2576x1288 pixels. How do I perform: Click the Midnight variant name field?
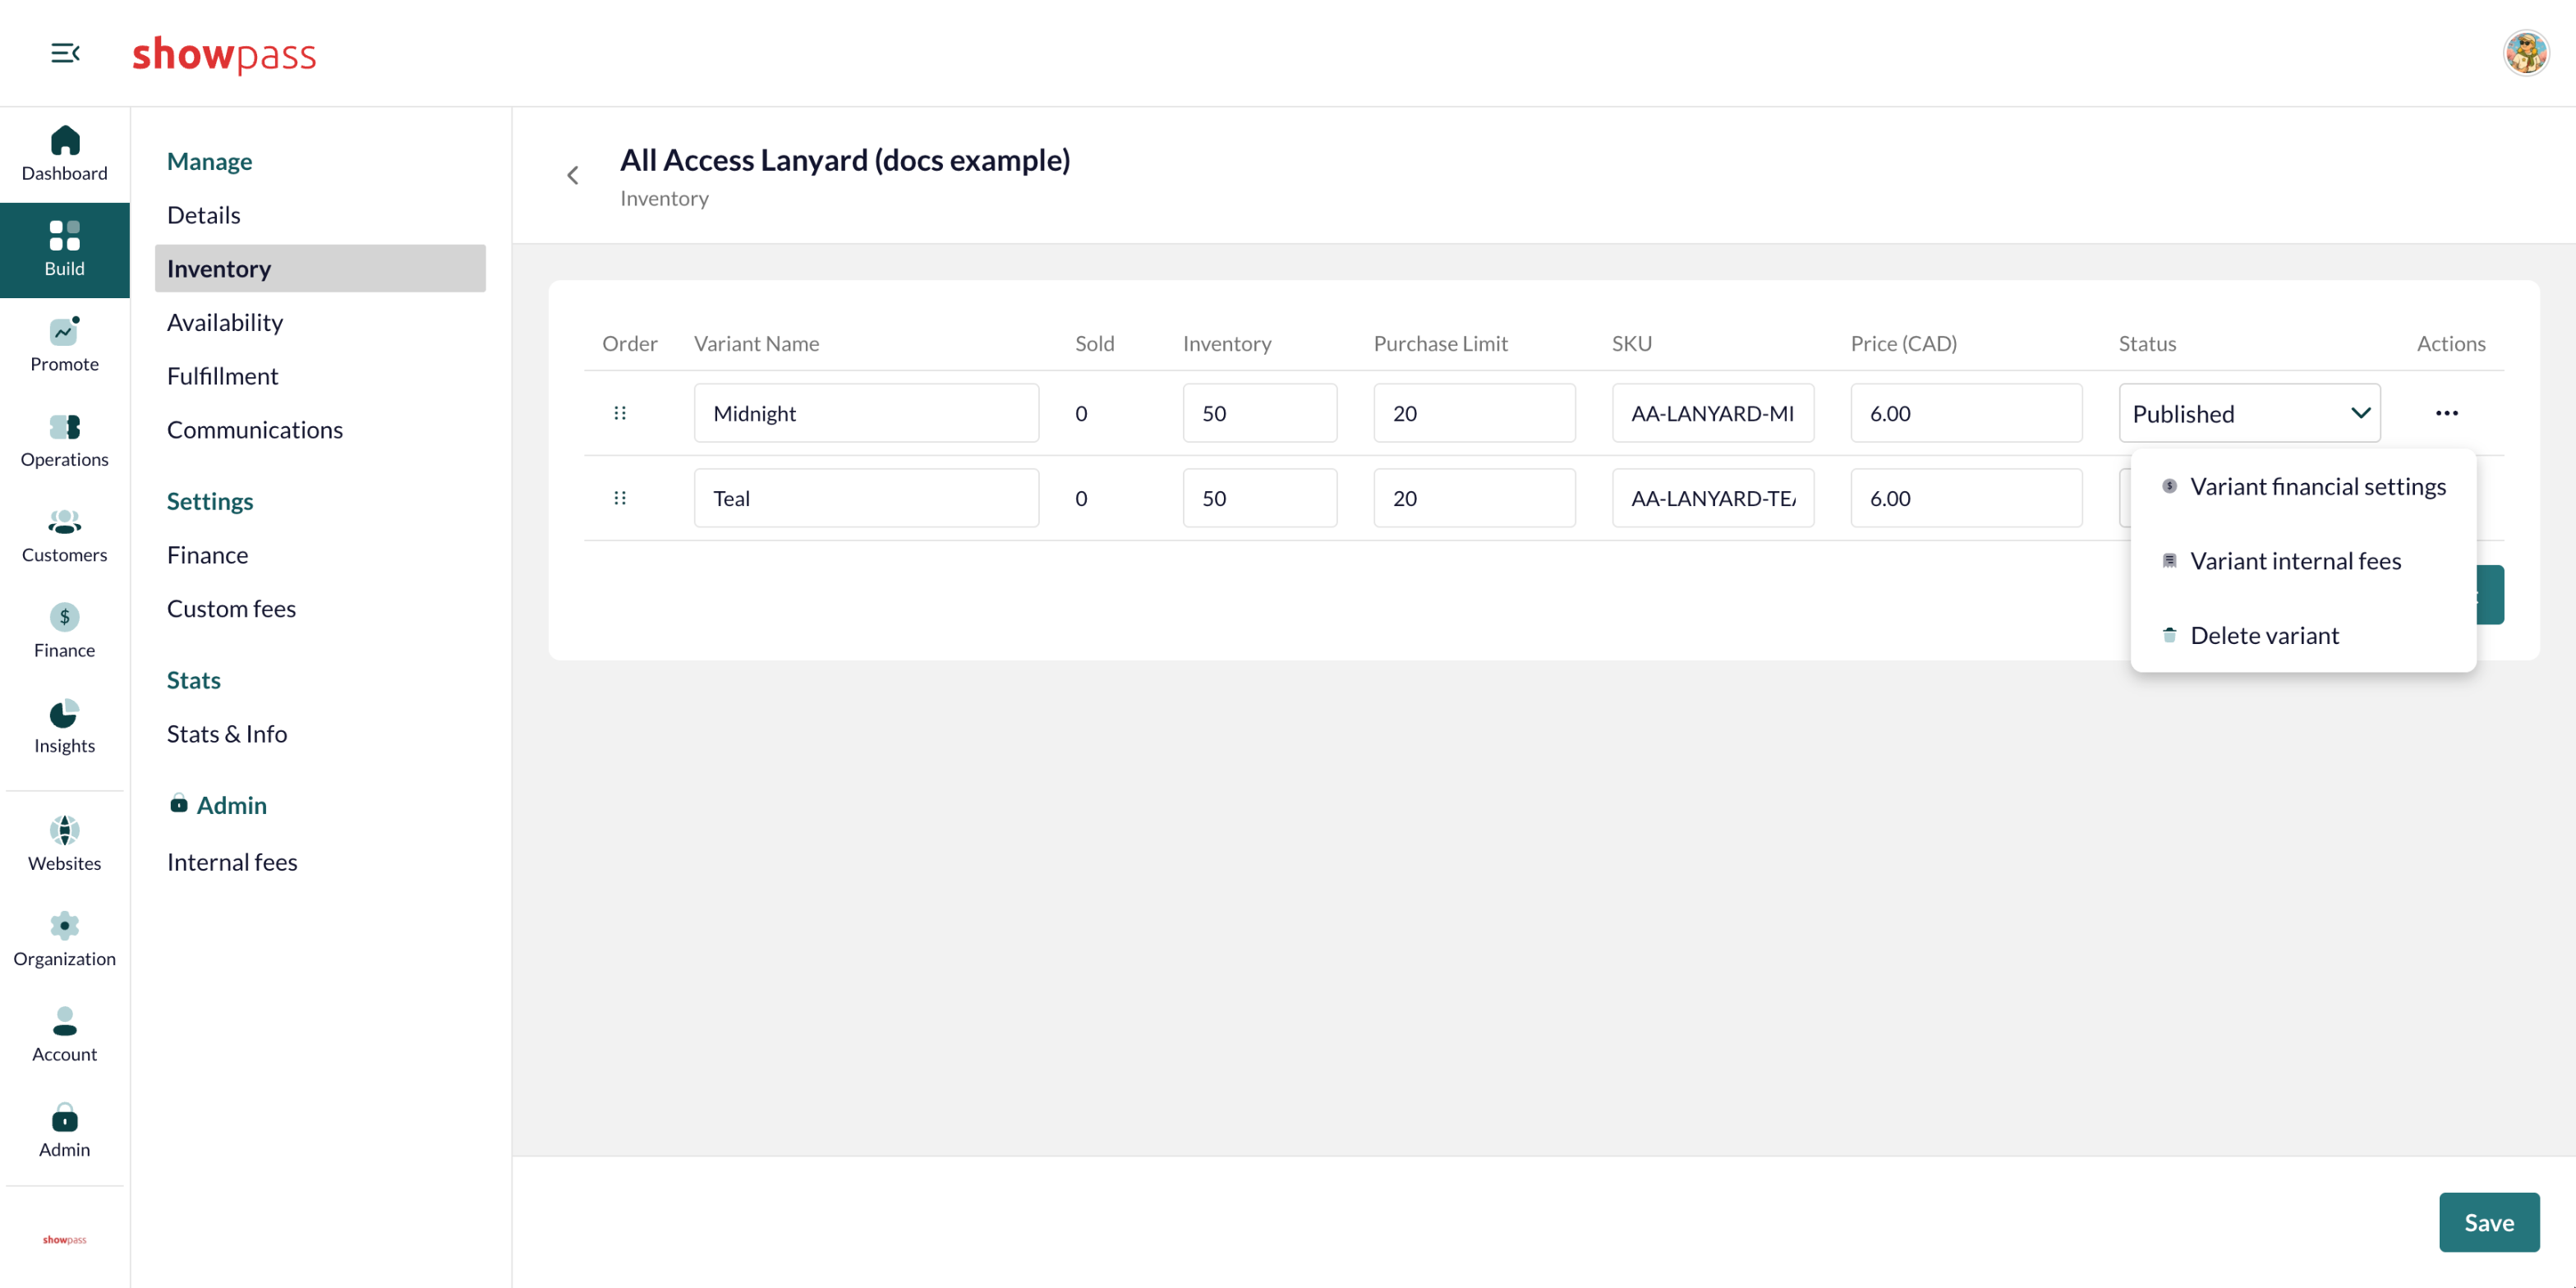(x=866, y=413)
